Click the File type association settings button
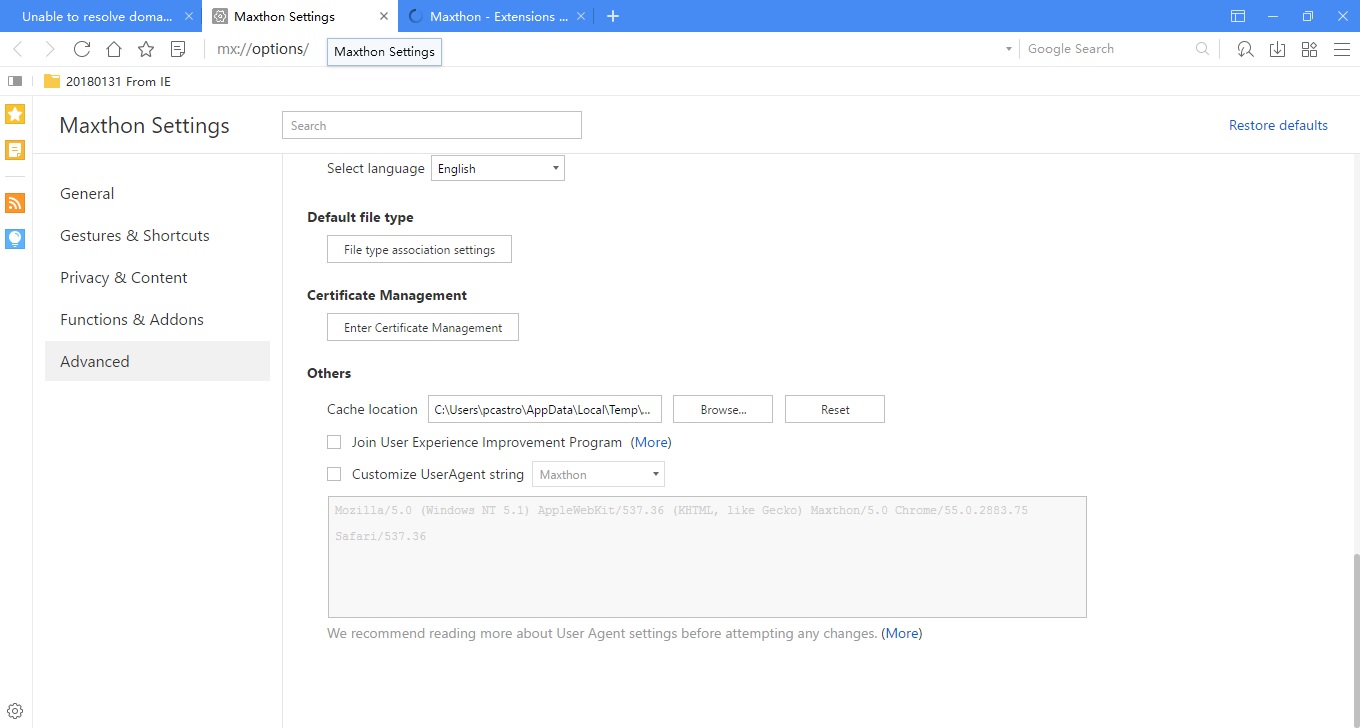Viewport: 1360px width, 728px height. (419, 248)
